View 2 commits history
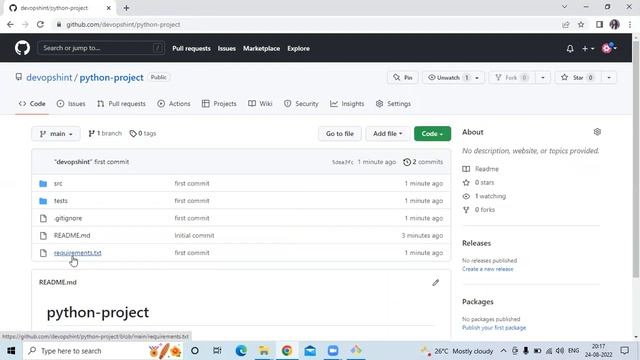 click(423, 162)
